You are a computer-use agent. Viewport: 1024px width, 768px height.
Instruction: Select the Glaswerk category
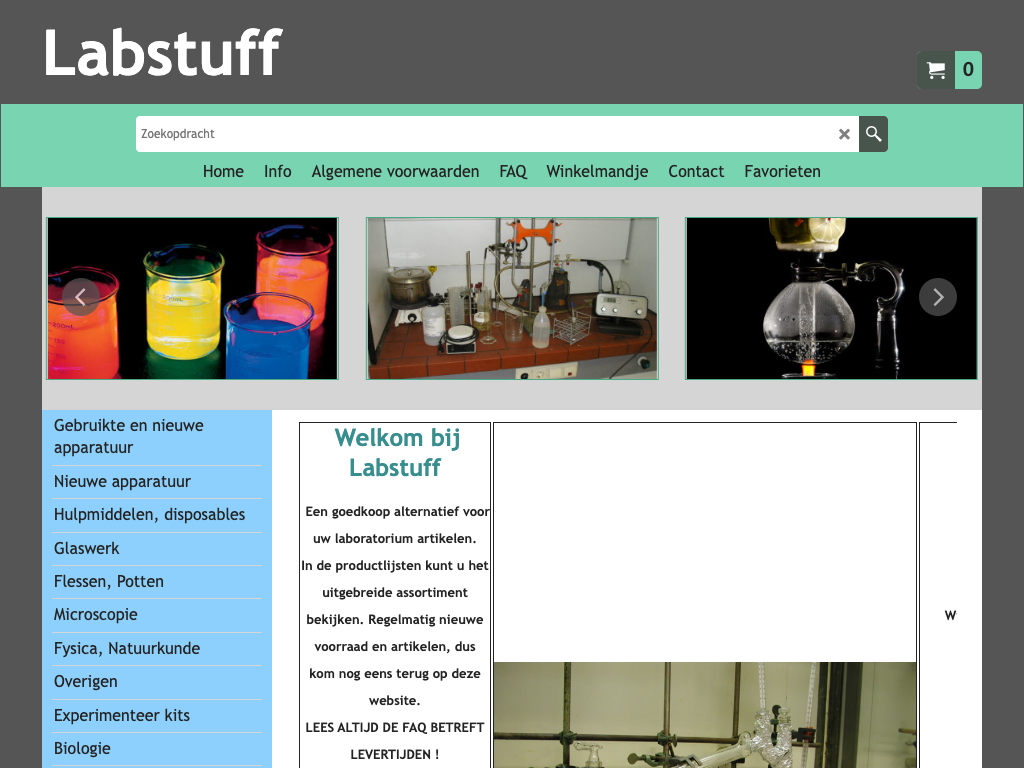pyautogui.click(x=87, y=548)
